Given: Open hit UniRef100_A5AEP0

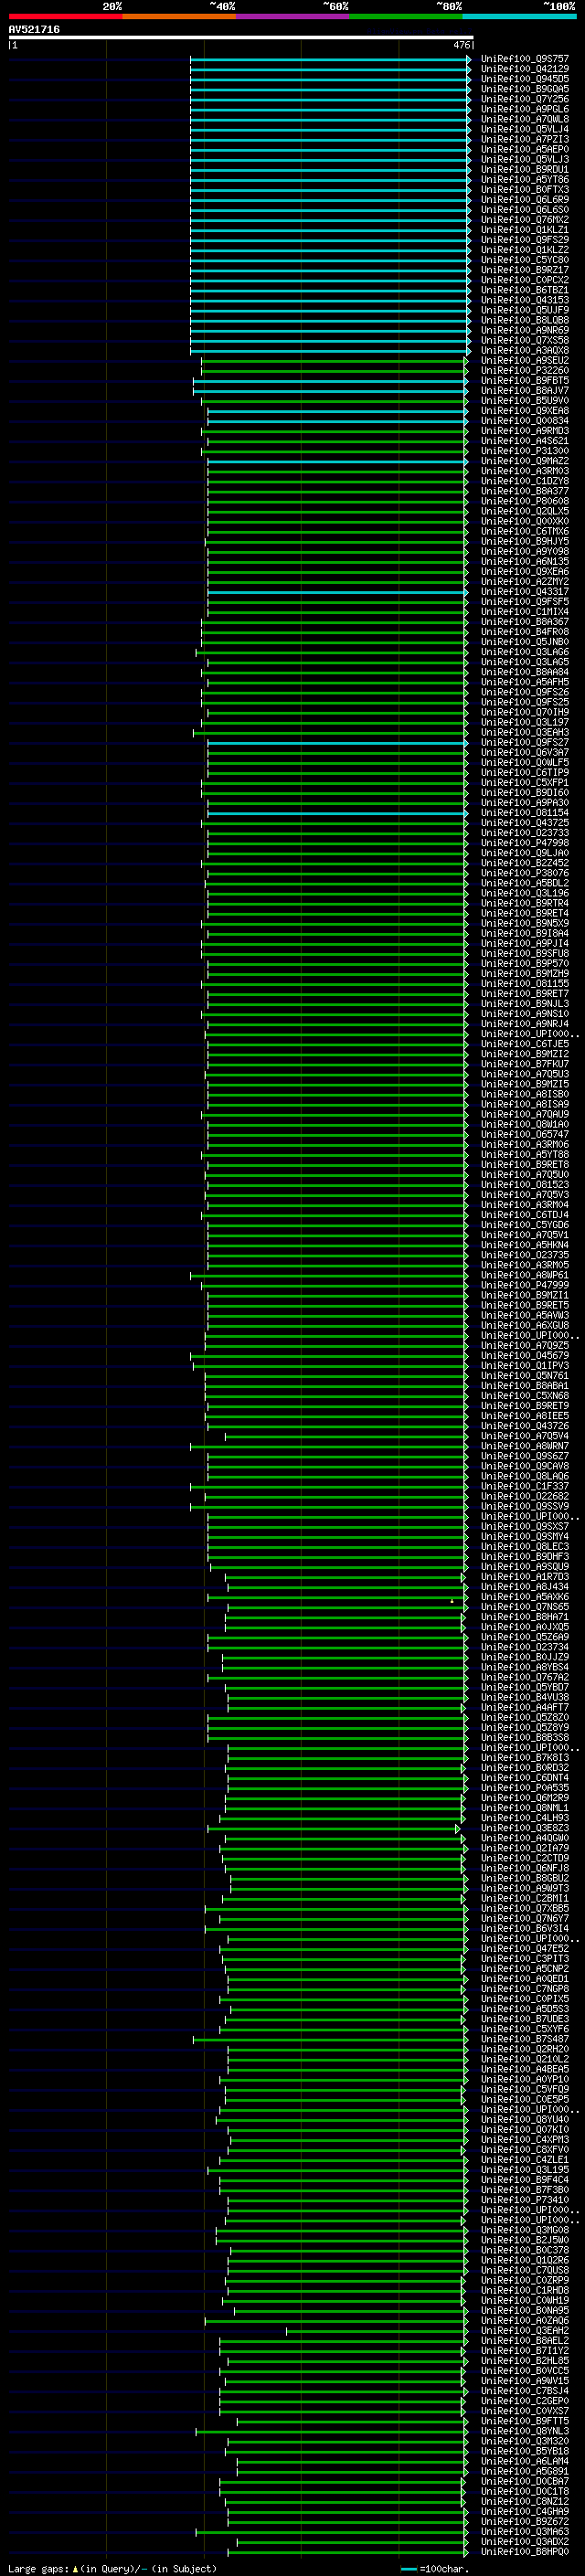Looking at the screenshot, I should coord(525,150).
